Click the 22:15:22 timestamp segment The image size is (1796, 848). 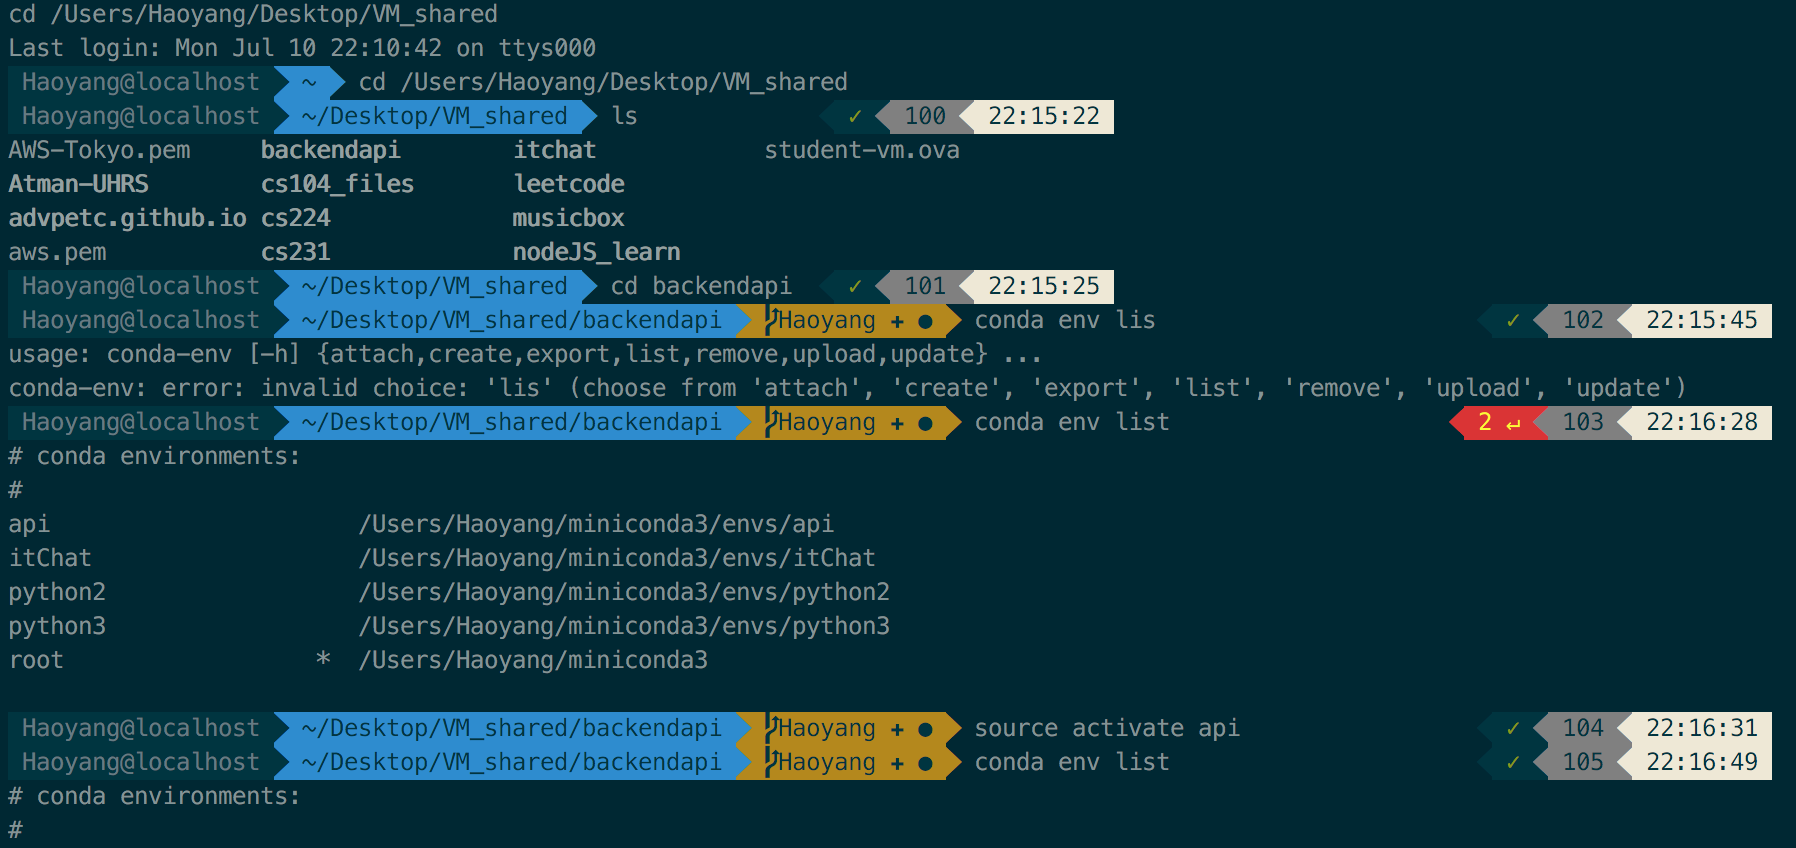[1043, 117]
